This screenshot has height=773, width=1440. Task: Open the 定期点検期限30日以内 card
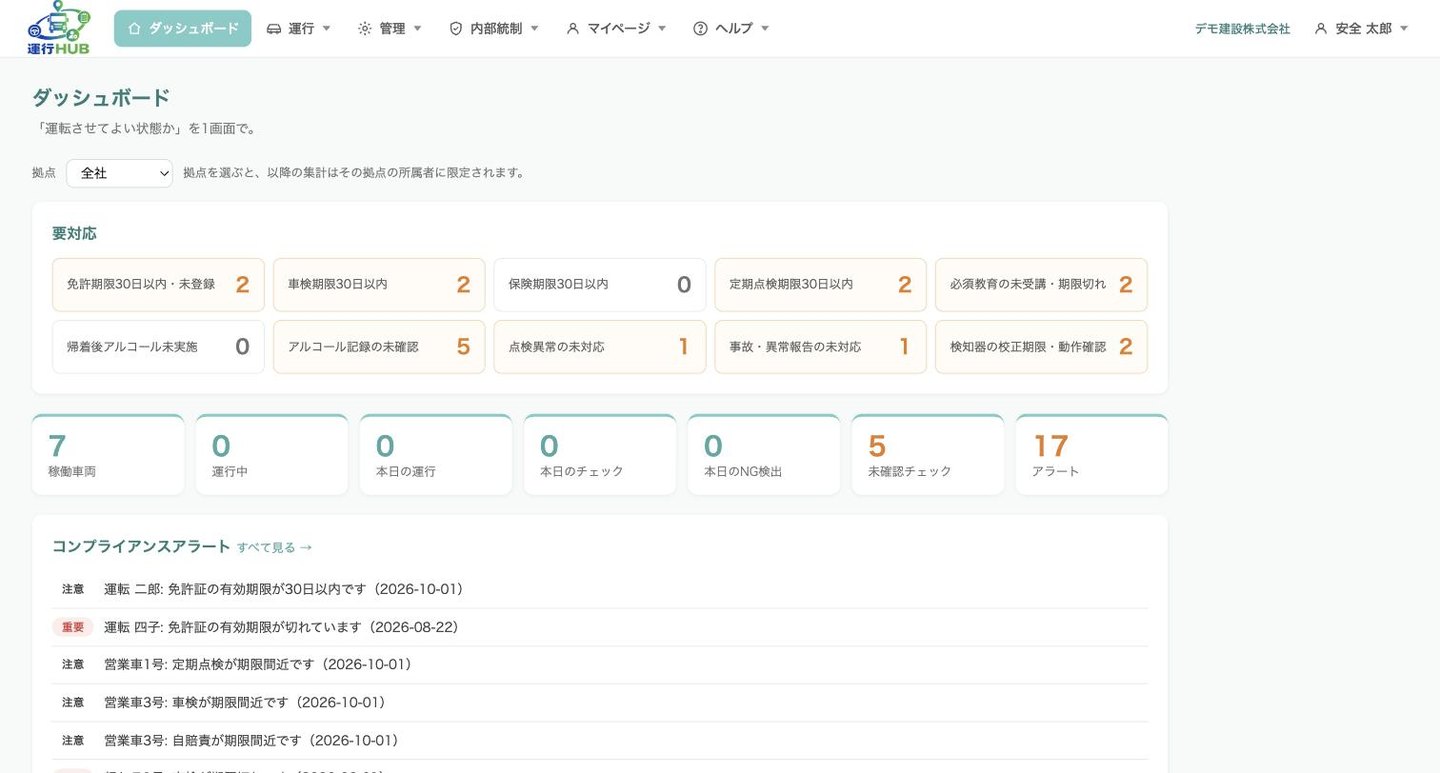pyautogui.click(x=821, y=285)
